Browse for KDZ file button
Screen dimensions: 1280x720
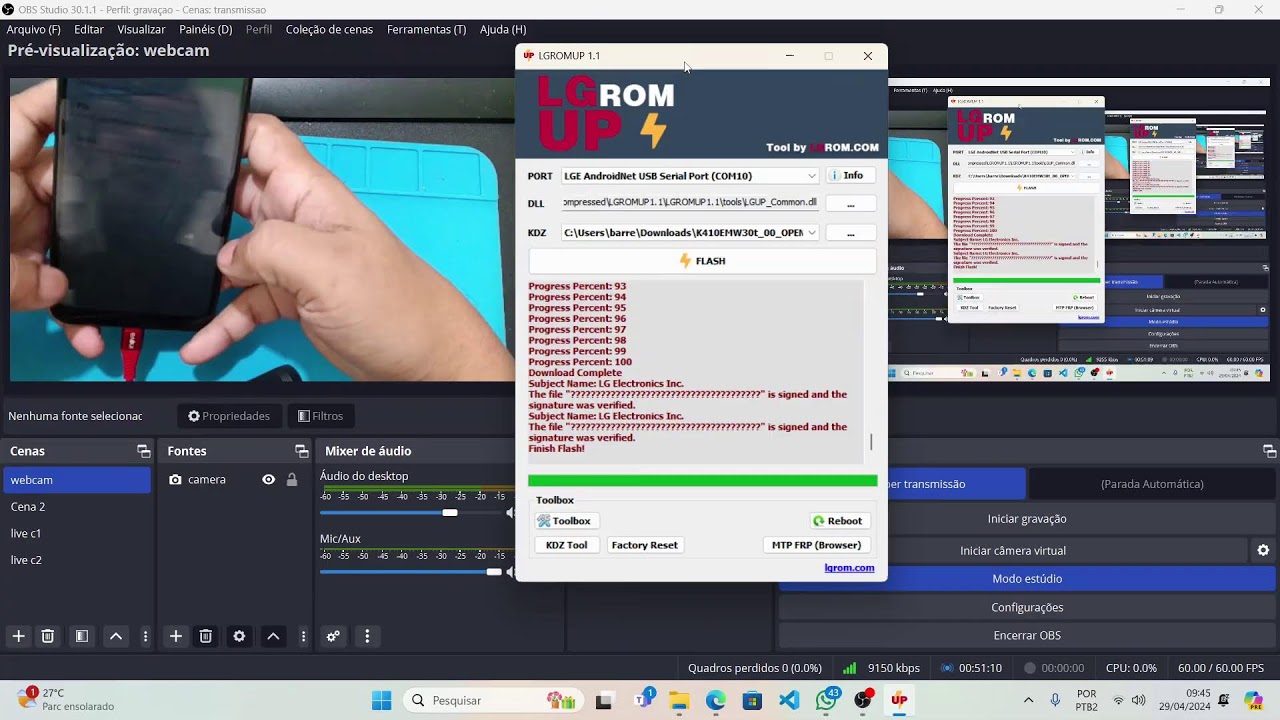[851, 233]
